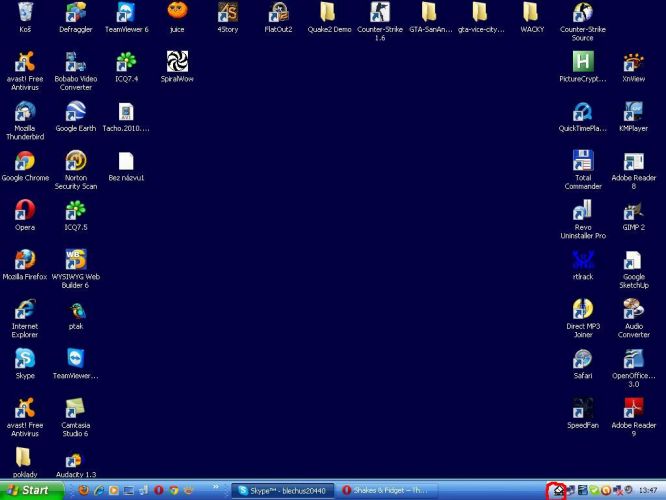Launch the Counter-Strike Source shortcut

(x=583, y=21)
